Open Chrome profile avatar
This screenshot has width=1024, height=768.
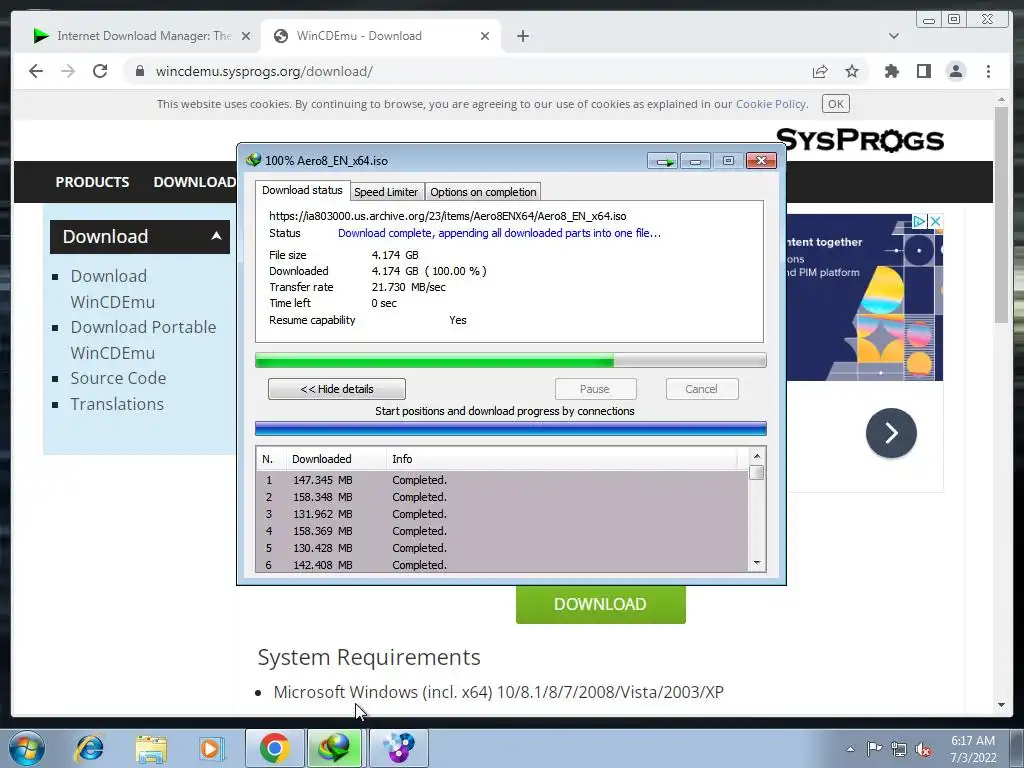coord(956,71)
